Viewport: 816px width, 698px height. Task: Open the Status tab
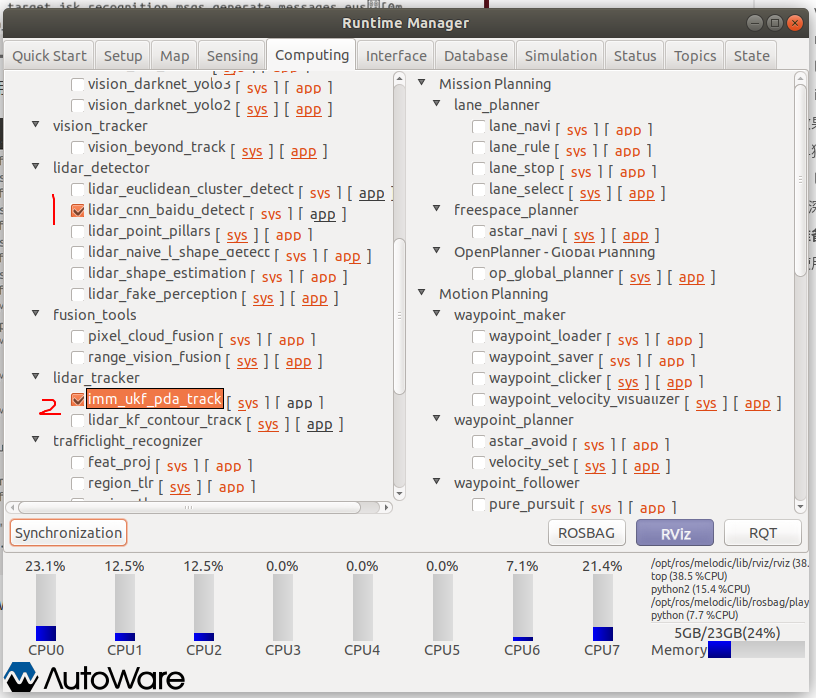point(635,56)
